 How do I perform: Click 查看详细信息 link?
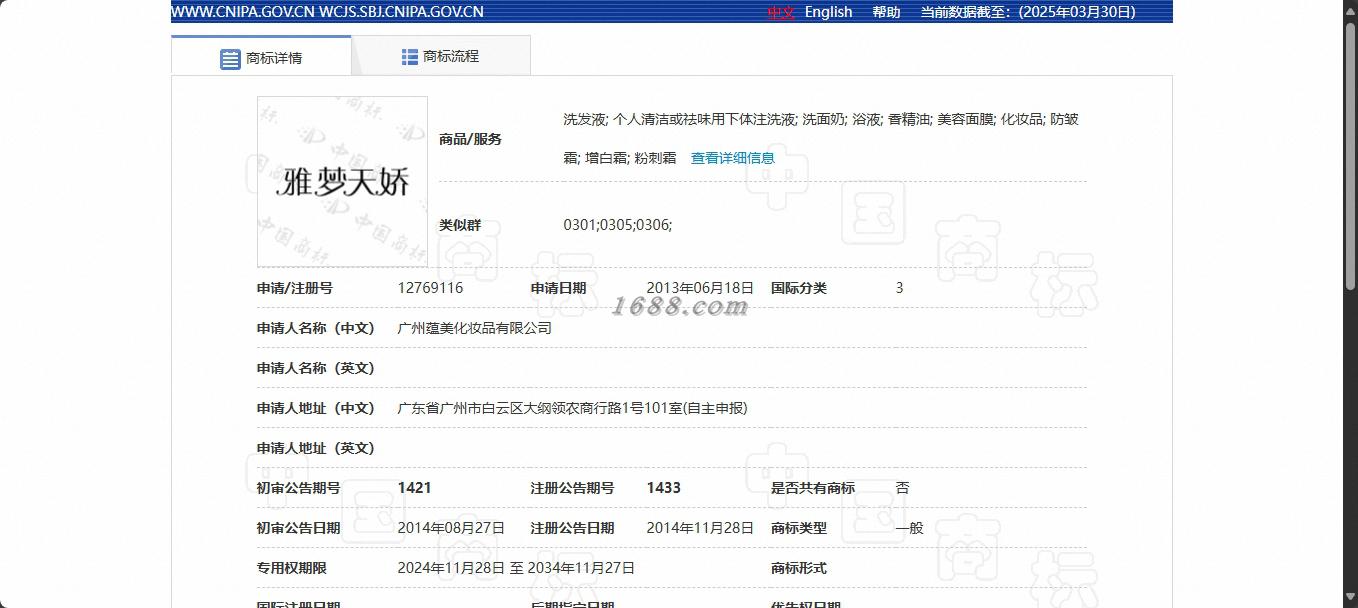[x=733, y=158]
